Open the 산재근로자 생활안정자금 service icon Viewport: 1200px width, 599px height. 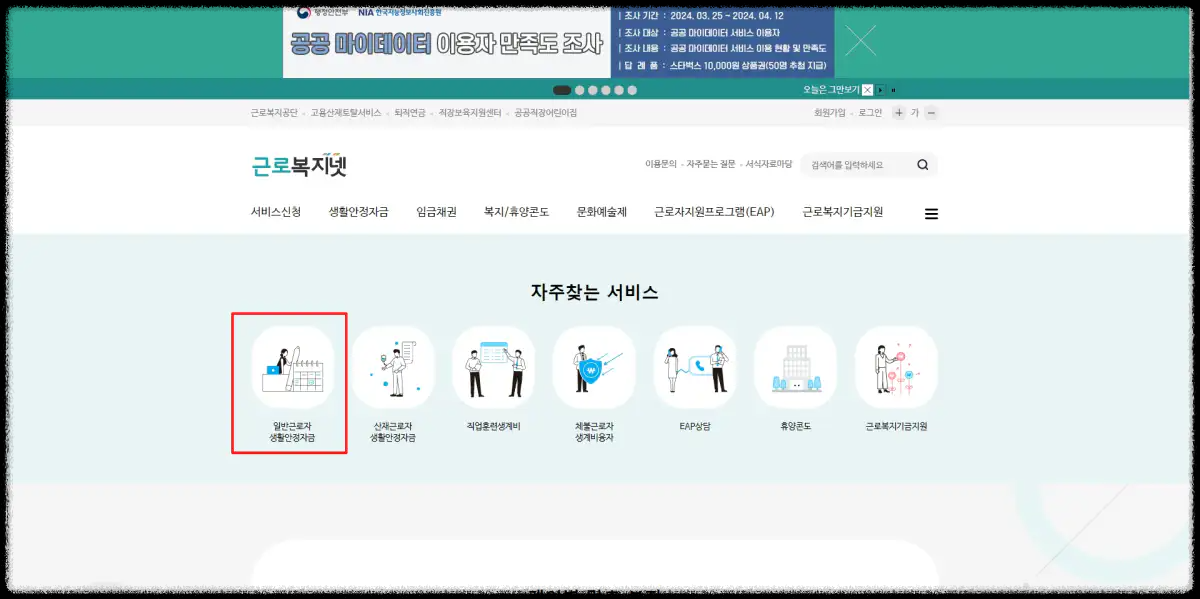393,367
